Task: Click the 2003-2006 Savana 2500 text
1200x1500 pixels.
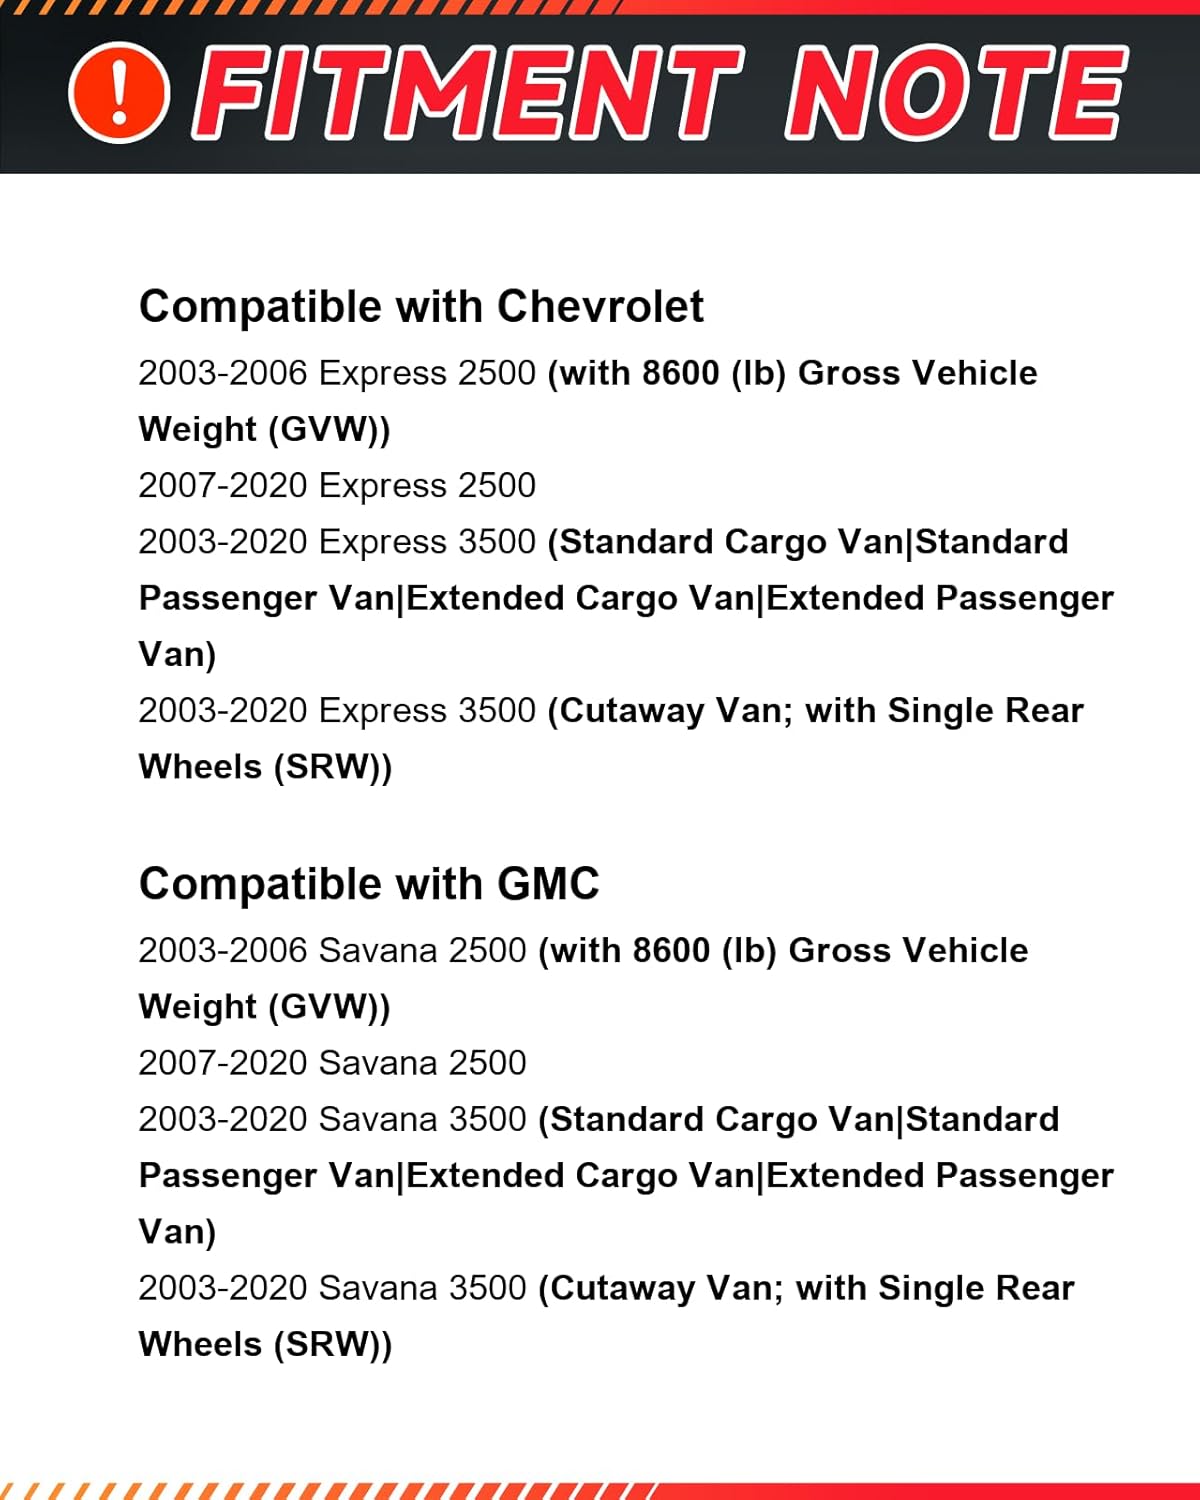Action: tap(332, 950)
